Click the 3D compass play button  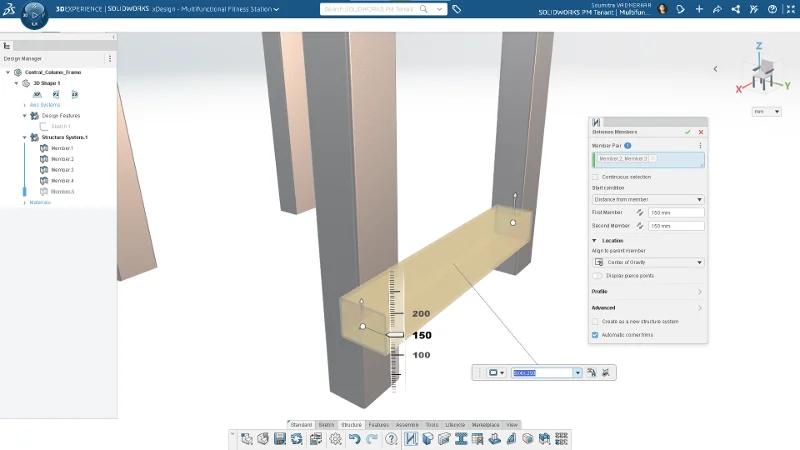coord(33,16)
